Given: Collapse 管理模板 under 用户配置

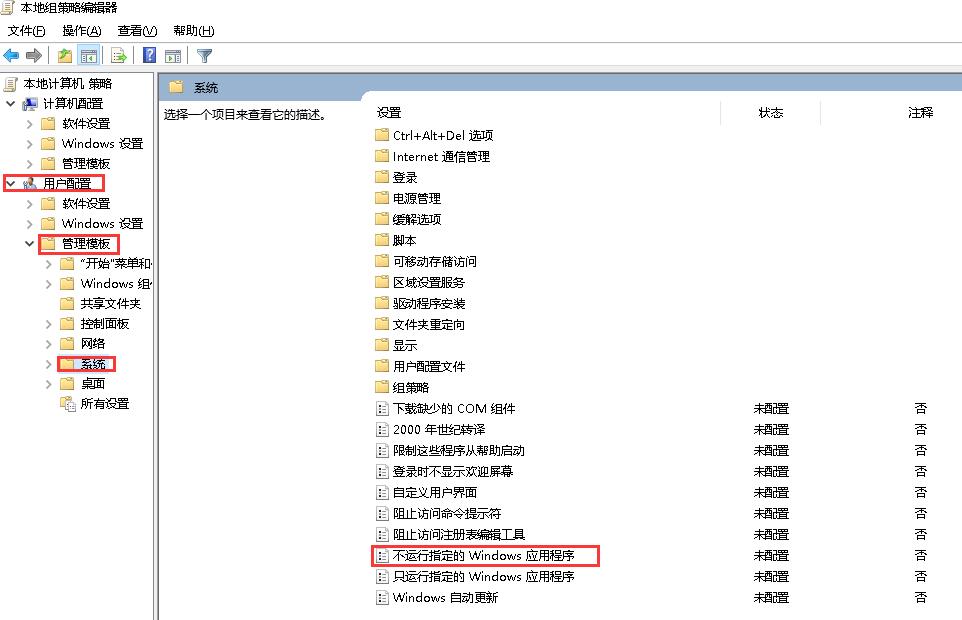Looking at the screenshot, I should coord(29,243).
